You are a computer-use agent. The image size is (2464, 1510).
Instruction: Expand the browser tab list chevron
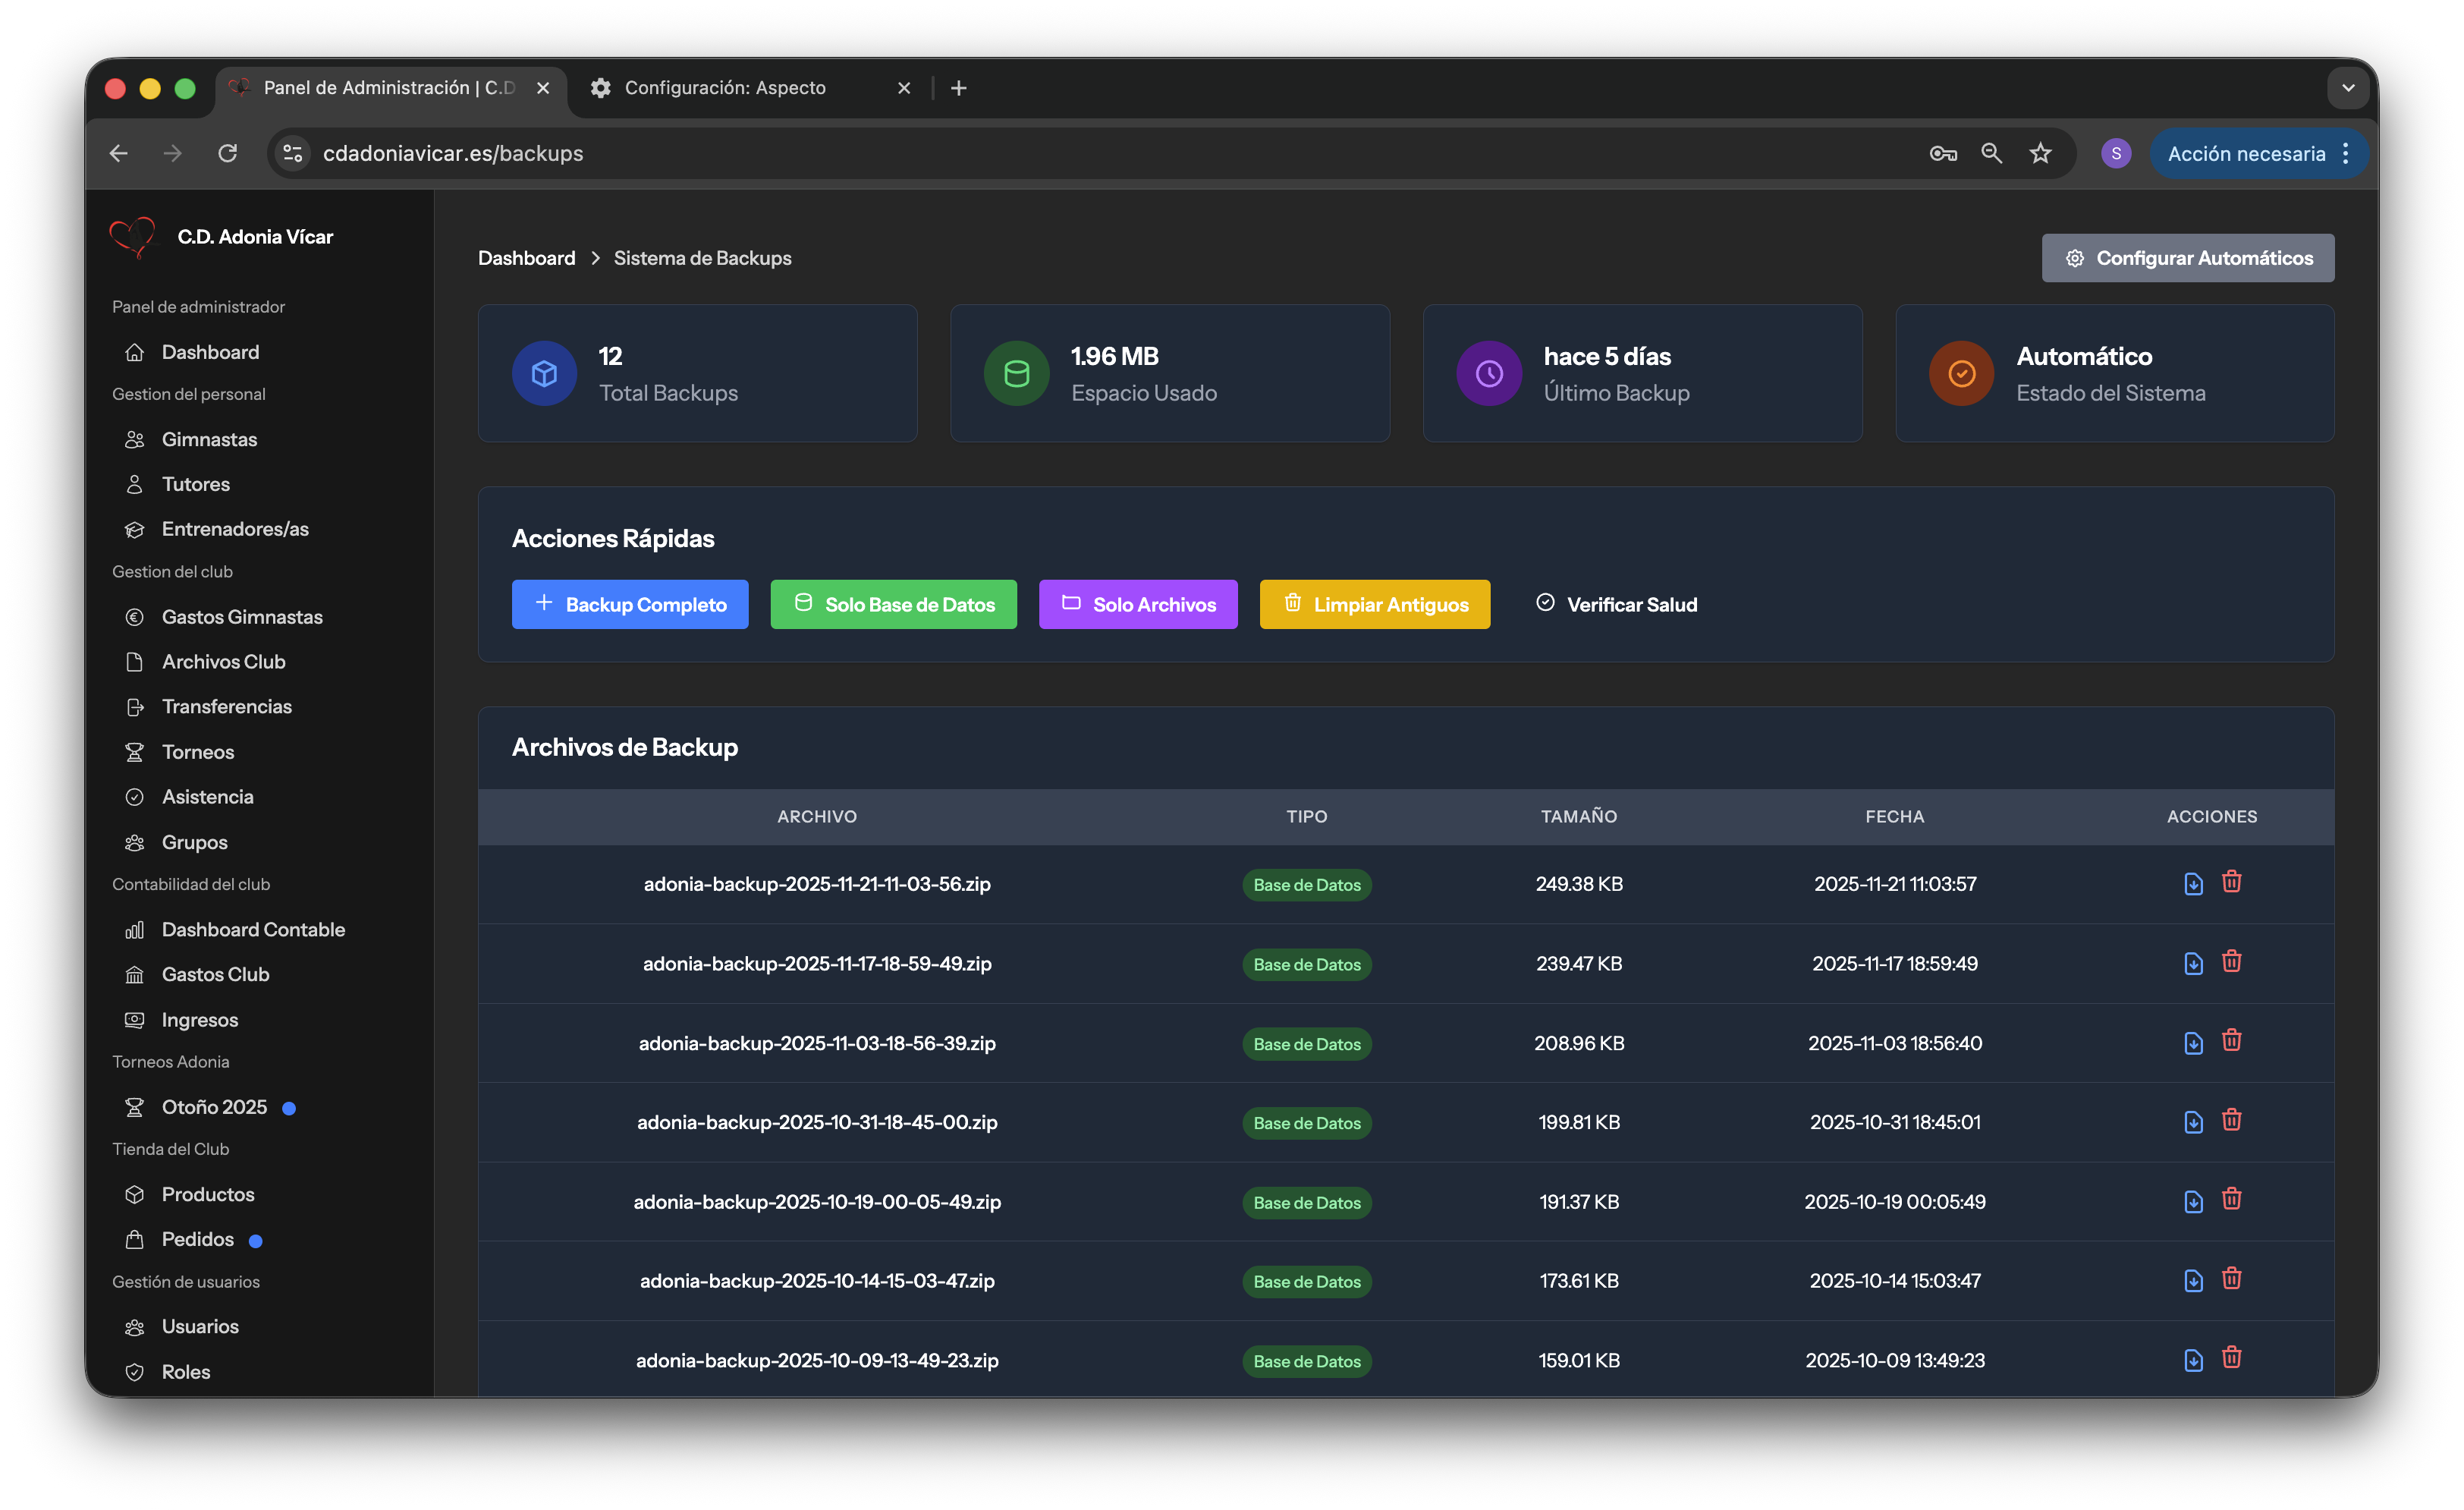tap(2349, 87)
